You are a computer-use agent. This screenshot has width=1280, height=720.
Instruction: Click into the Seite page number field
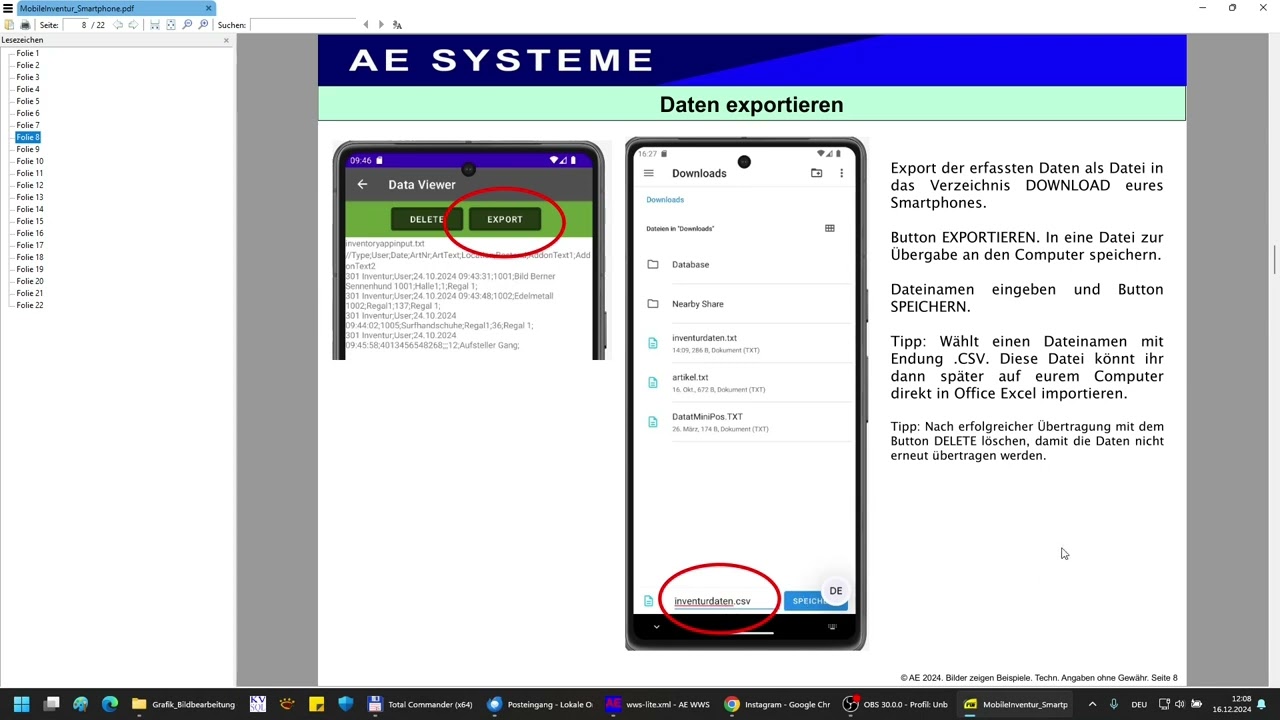point(75,25)
